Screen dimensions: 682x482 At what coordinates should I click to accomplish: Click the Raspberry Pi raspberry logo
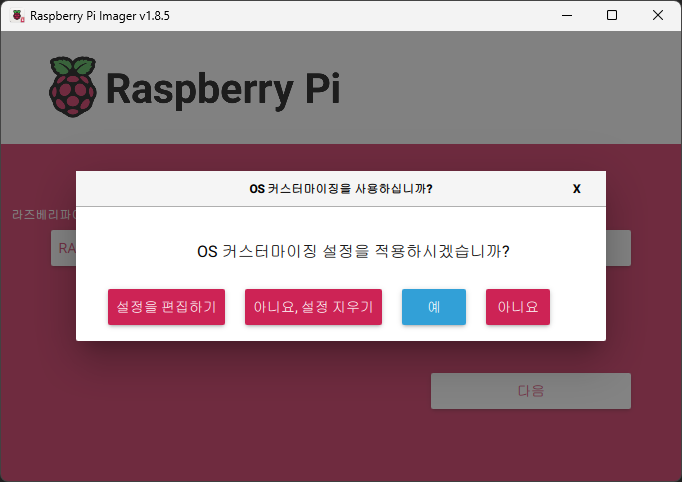[x=72, y=87]
